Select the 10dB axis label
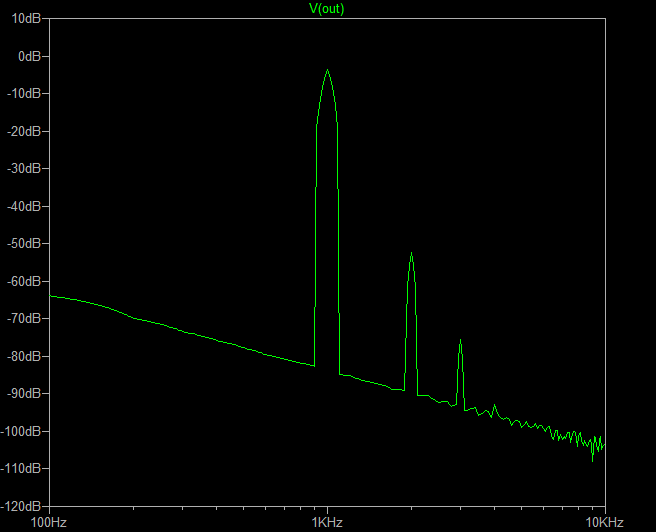656x532 pixels. pos(27,18)
